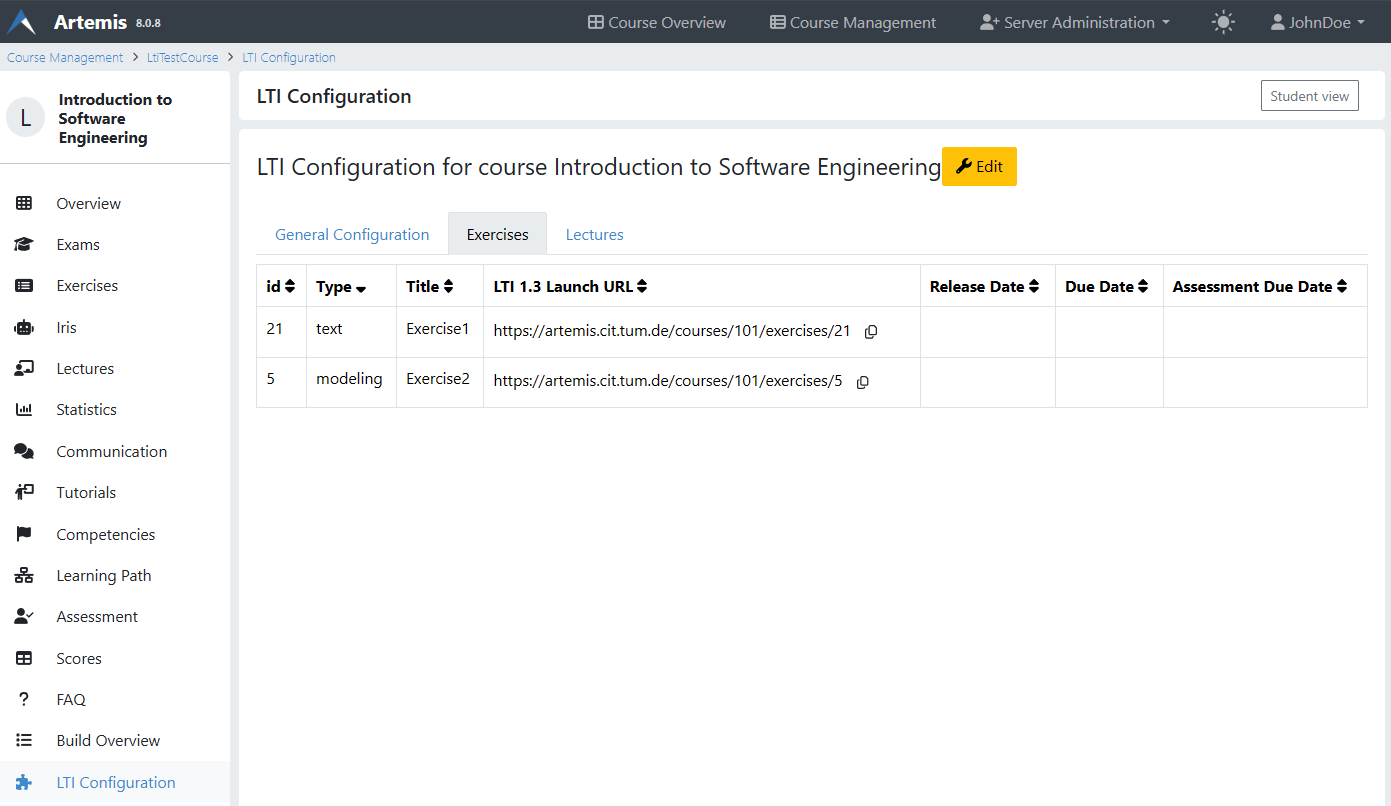Screen dimensions: 1391x806
Task: Click the Student view button
Action: pos(1309,96)
